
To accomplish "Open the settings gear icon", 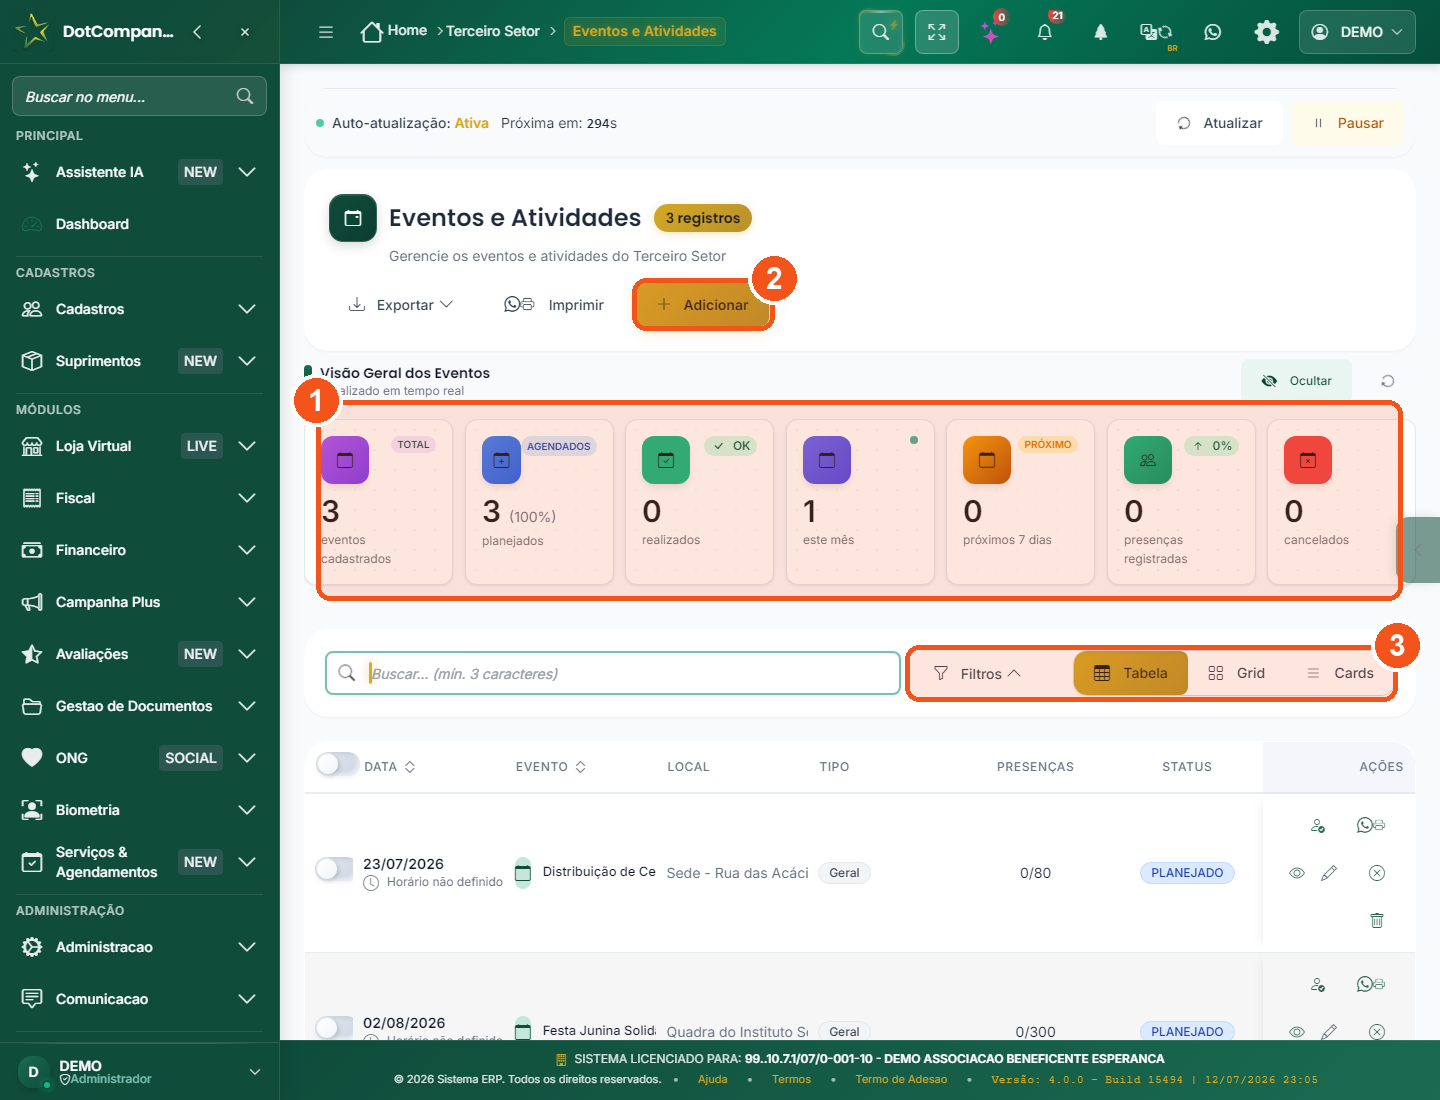I will click(x=1267, y=32).
